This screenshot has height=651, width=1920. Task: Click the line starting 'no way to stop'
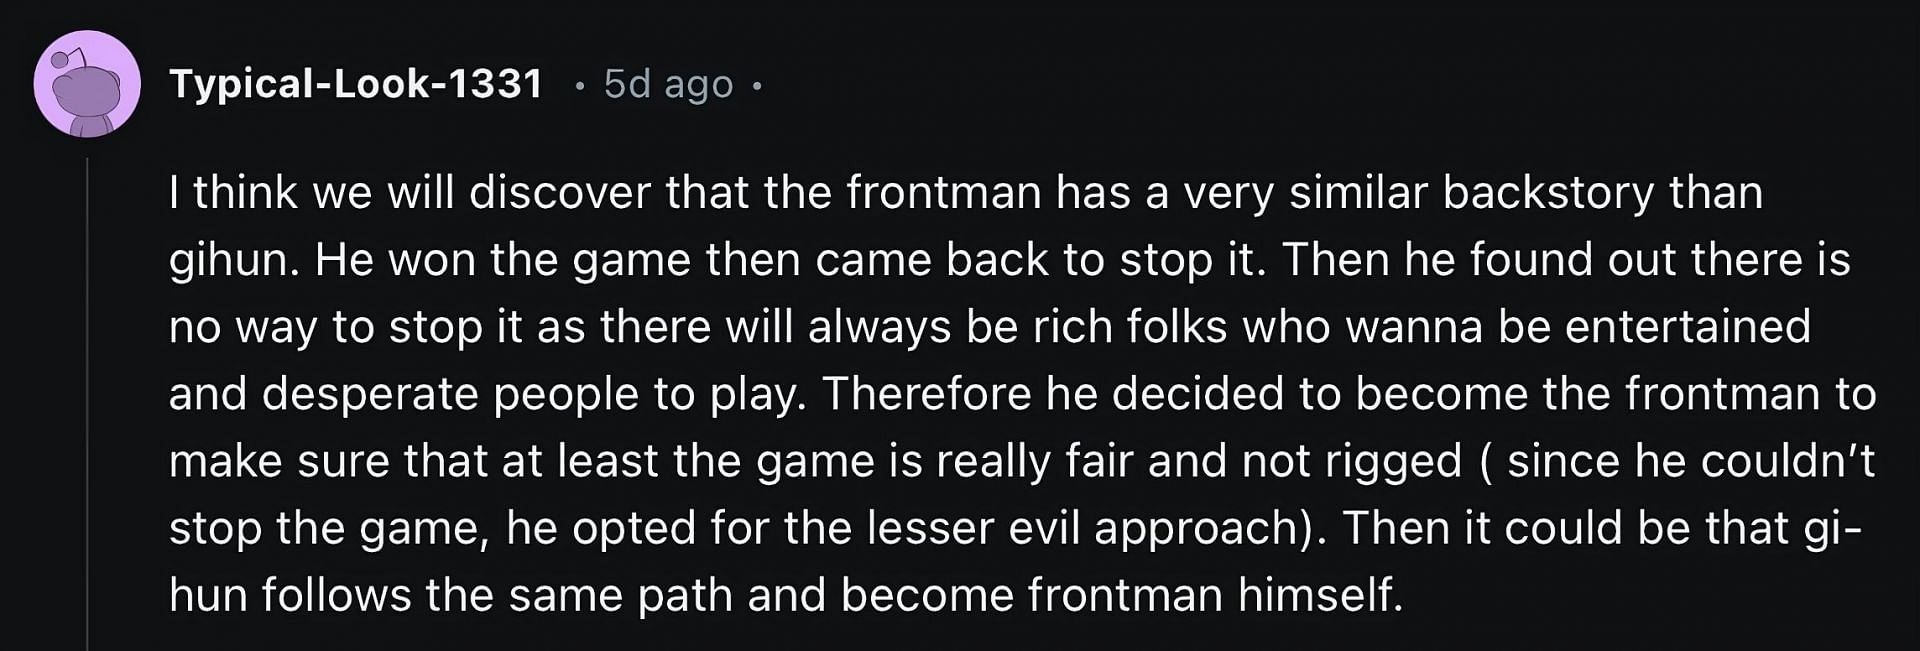[990, 327]
